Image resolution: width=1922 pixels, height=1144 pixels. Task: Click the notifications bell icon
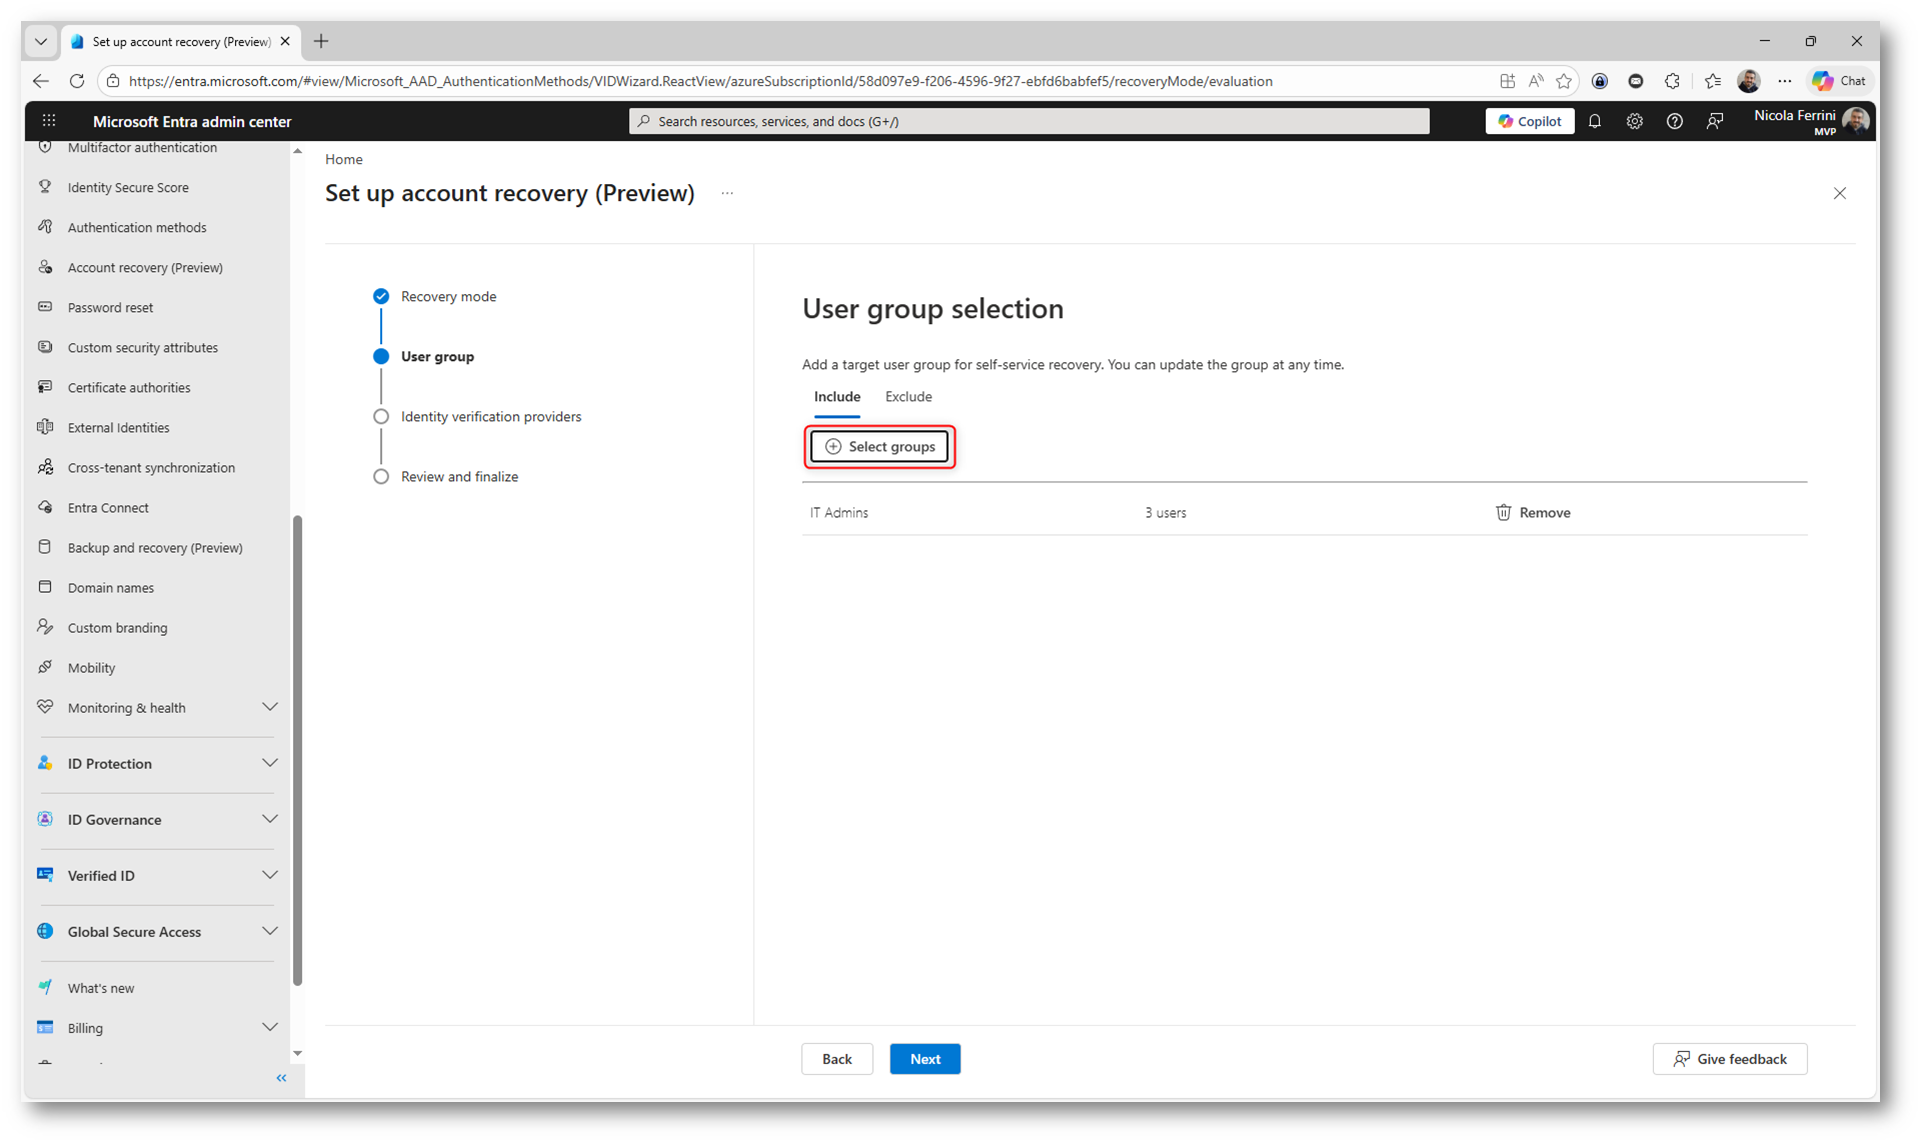tap(1595, 121)
